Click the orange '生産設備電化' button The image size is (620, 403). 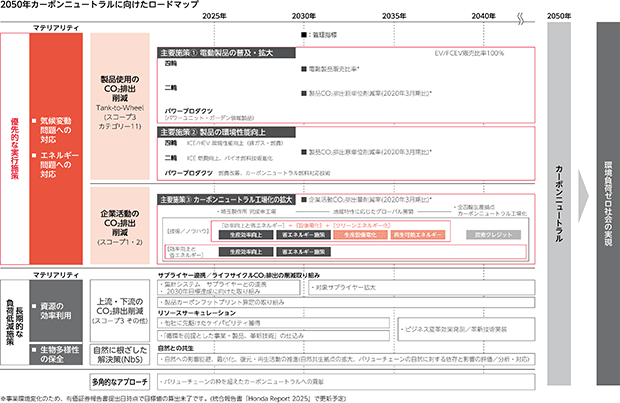[x=360, y=235]
